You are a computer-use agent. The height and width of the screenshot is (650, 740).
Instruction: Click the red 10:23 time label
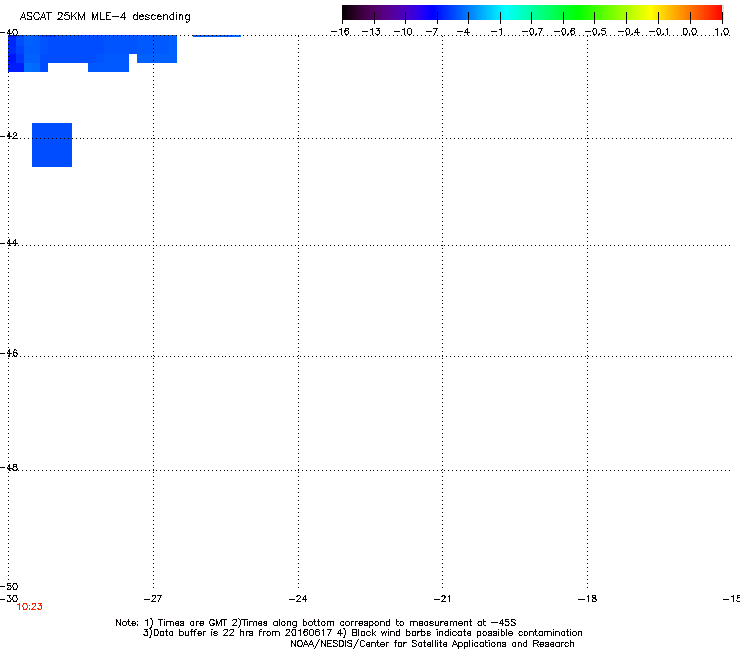click(30, 607)
